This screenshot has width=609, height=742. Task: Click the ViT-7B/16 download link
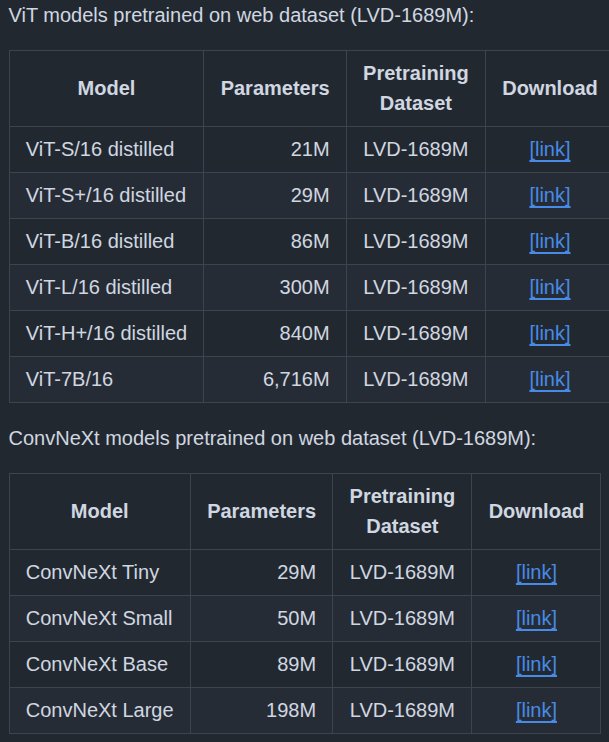coord(549,380)
